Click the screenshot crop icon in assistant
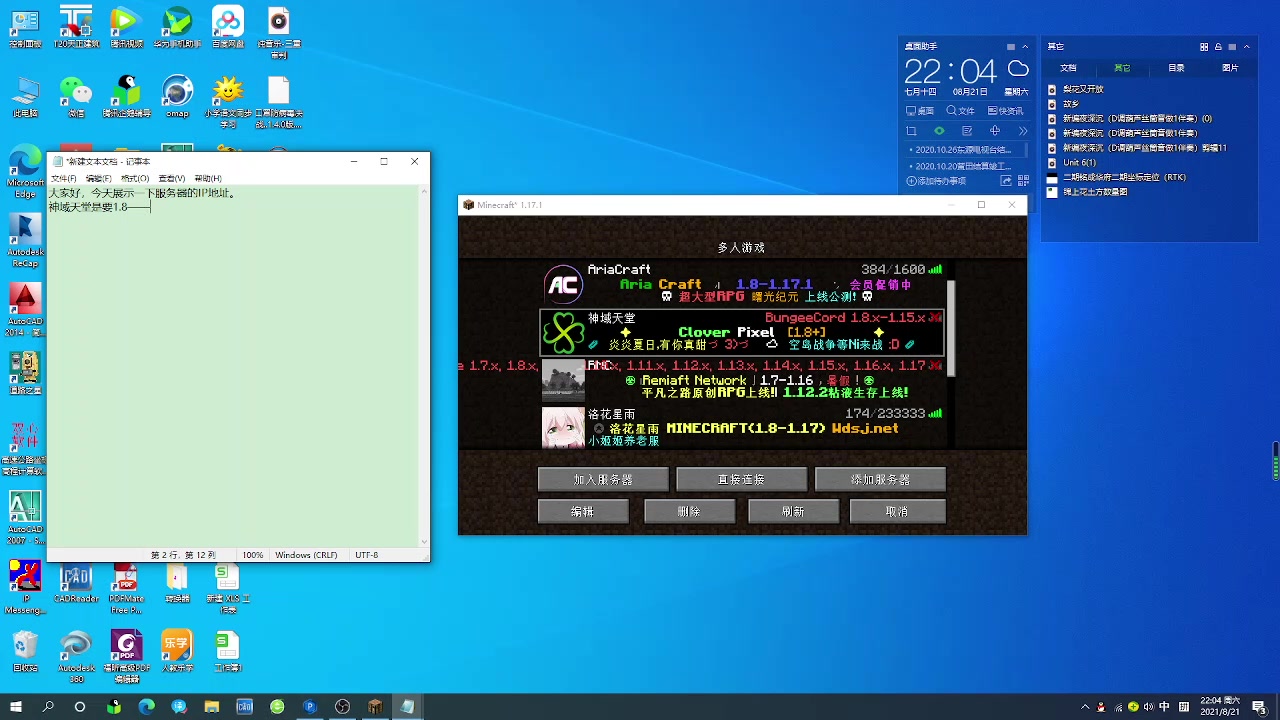Viewport: 1280px width, 720px height. [x=911, y=131]
